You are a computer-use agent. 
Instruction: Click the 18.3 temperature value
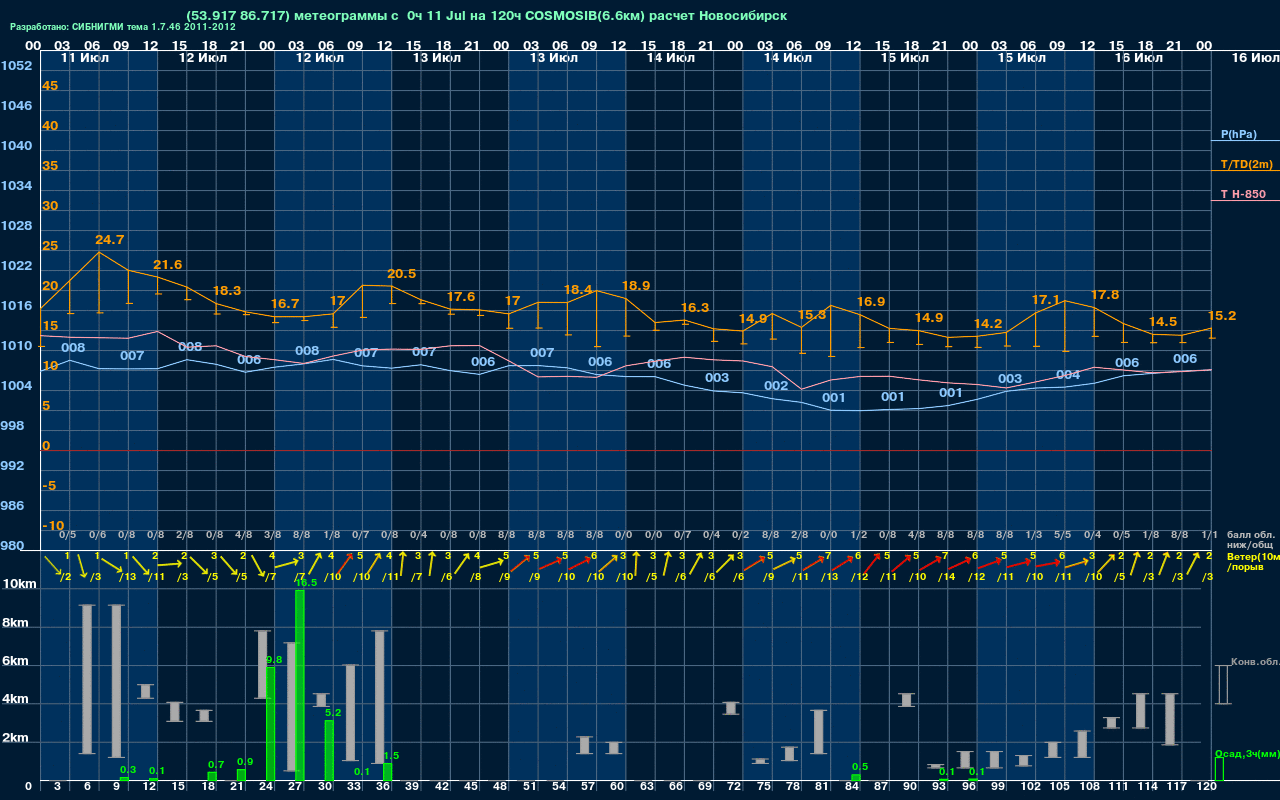click(227, 290)
